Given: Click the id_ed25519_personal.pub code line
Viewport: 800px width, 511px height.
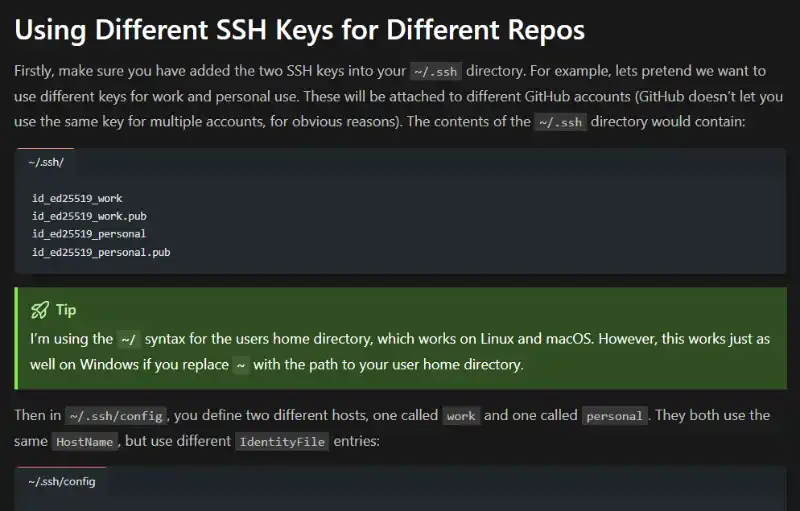Looking at the screenshot, I should coord(101,252).
